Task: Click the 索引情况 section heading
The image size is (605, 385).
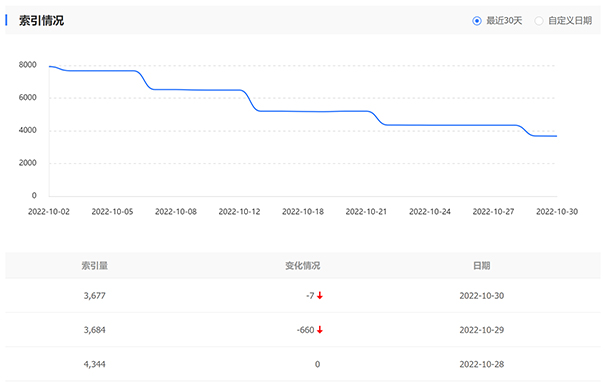Action: [x=41, y=20]
